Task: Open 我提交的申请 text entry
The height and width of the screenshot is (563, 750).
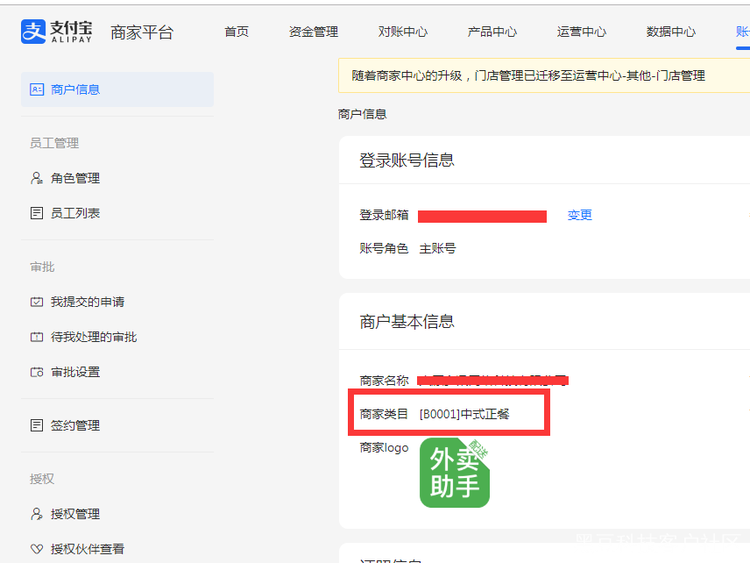Action: [x=88, y=302]
